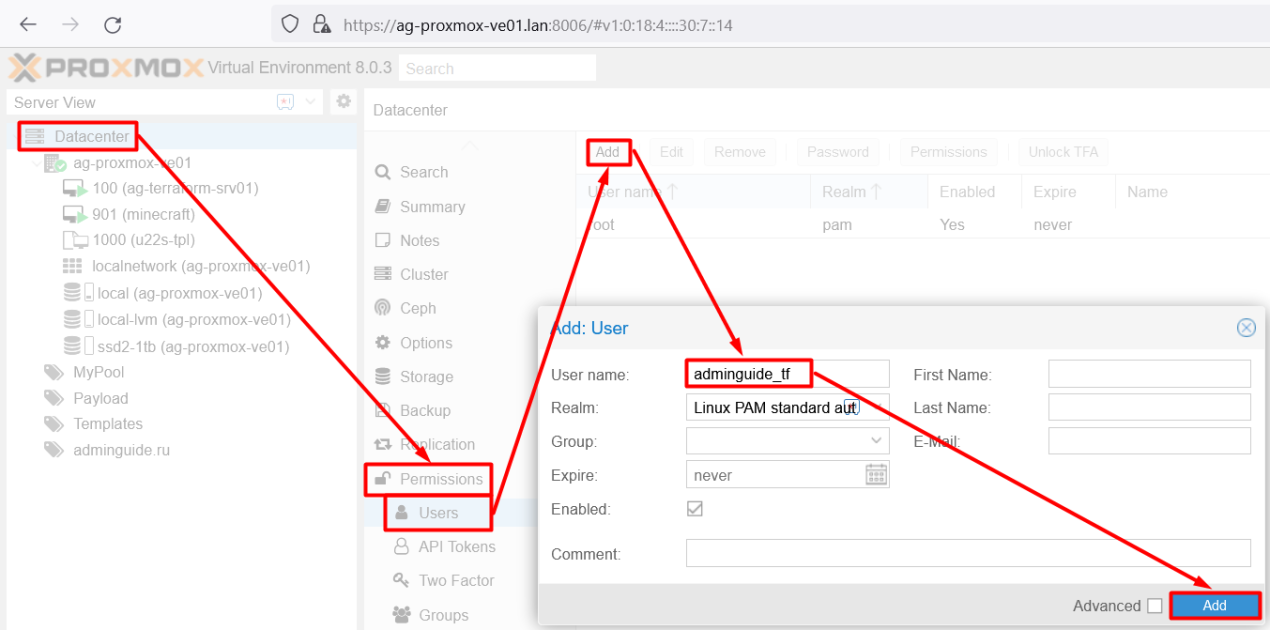Screen dimensions: 1270x630
Task: Open Server View settings gear icon
Action: point(343,101)
